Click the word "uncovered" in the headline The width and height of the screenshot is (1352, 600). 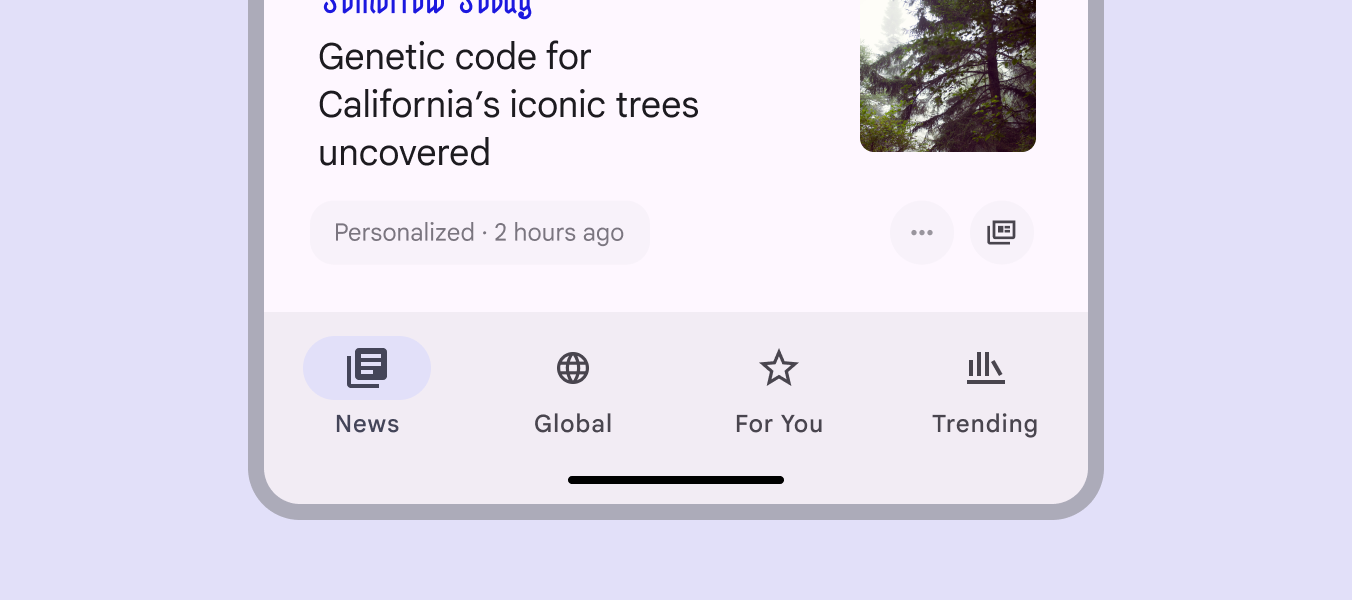[x=404, y=153]
